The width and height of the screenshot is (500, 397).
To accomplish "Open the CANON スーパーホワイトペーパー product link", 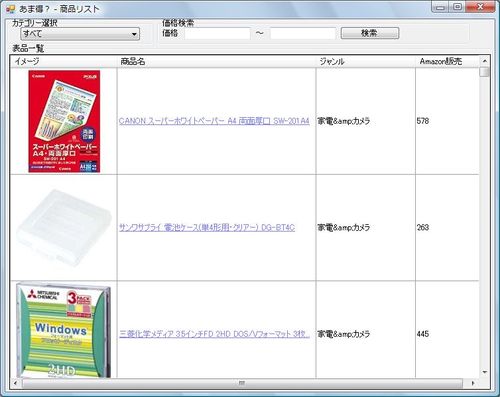I will pos(214,121).
